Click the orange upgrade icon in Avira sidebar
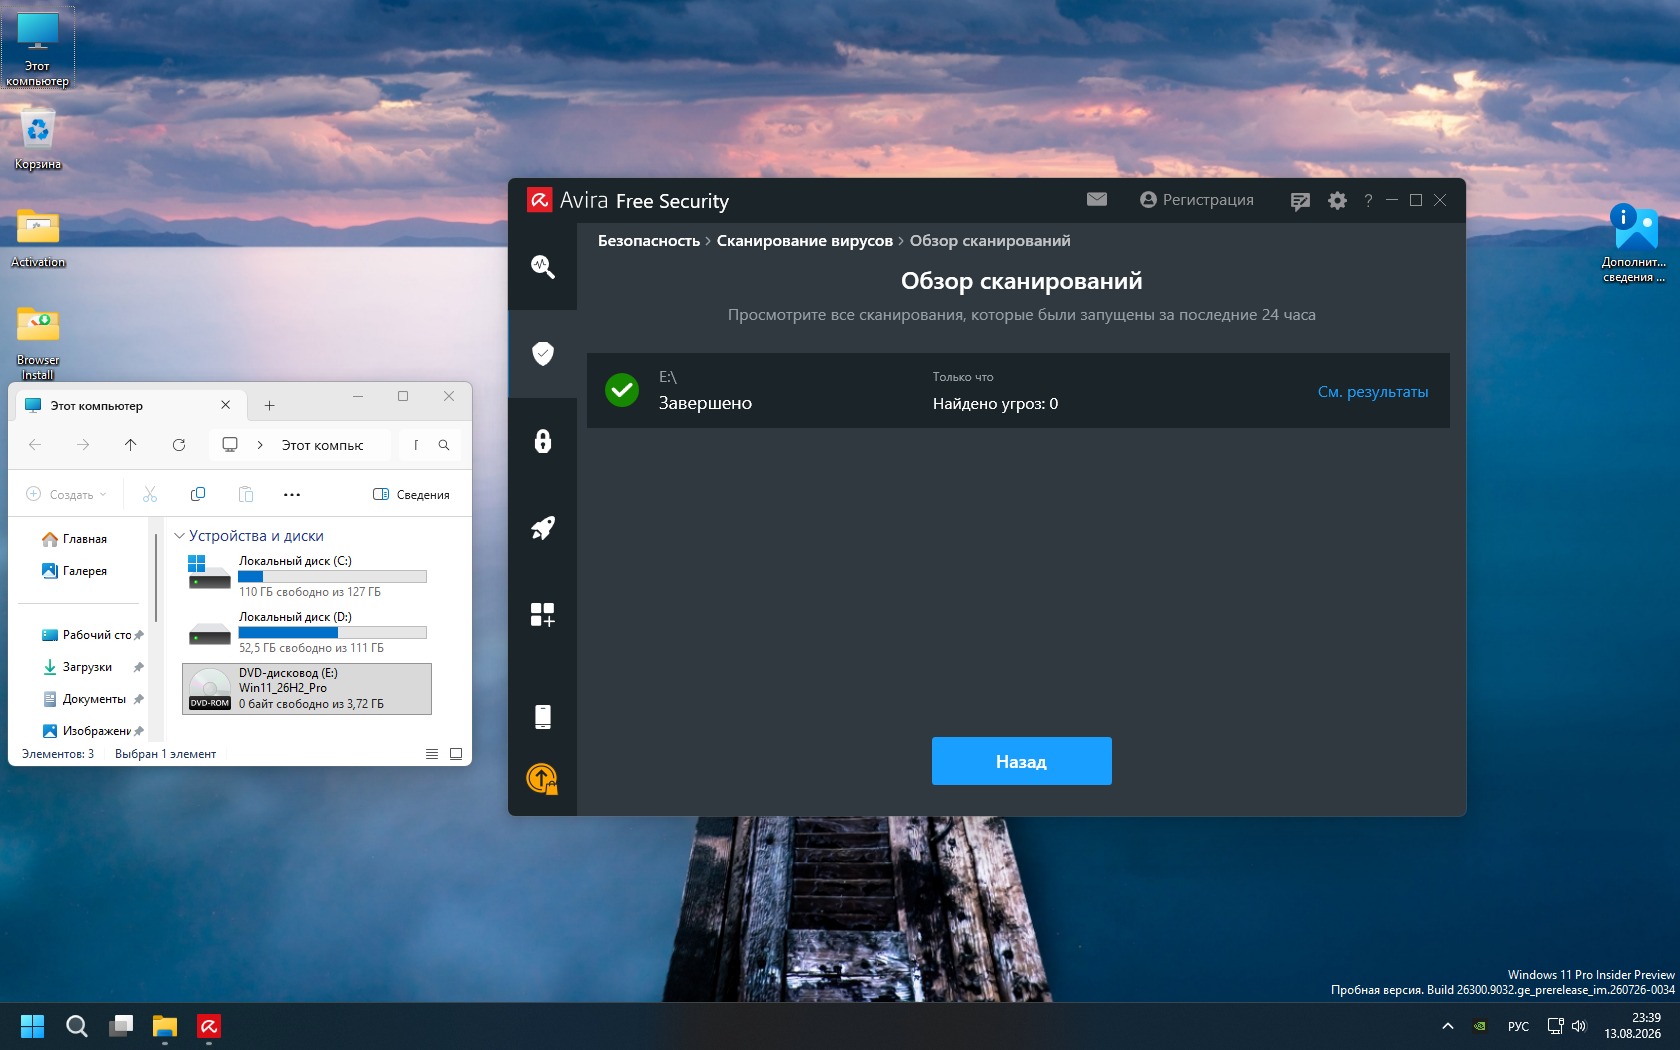1680x1050 pixels. pyautogui.click(x=542, y=778)
